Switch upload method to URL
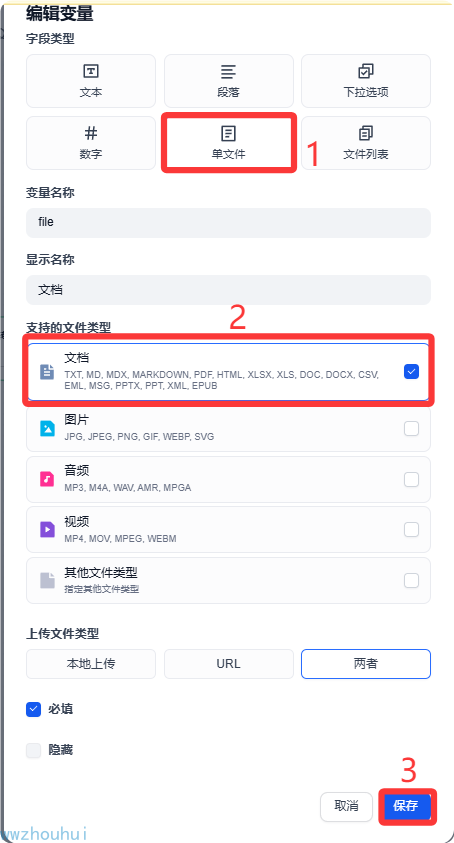This screenshot has width=454, height=843. [x=229, y=664]
